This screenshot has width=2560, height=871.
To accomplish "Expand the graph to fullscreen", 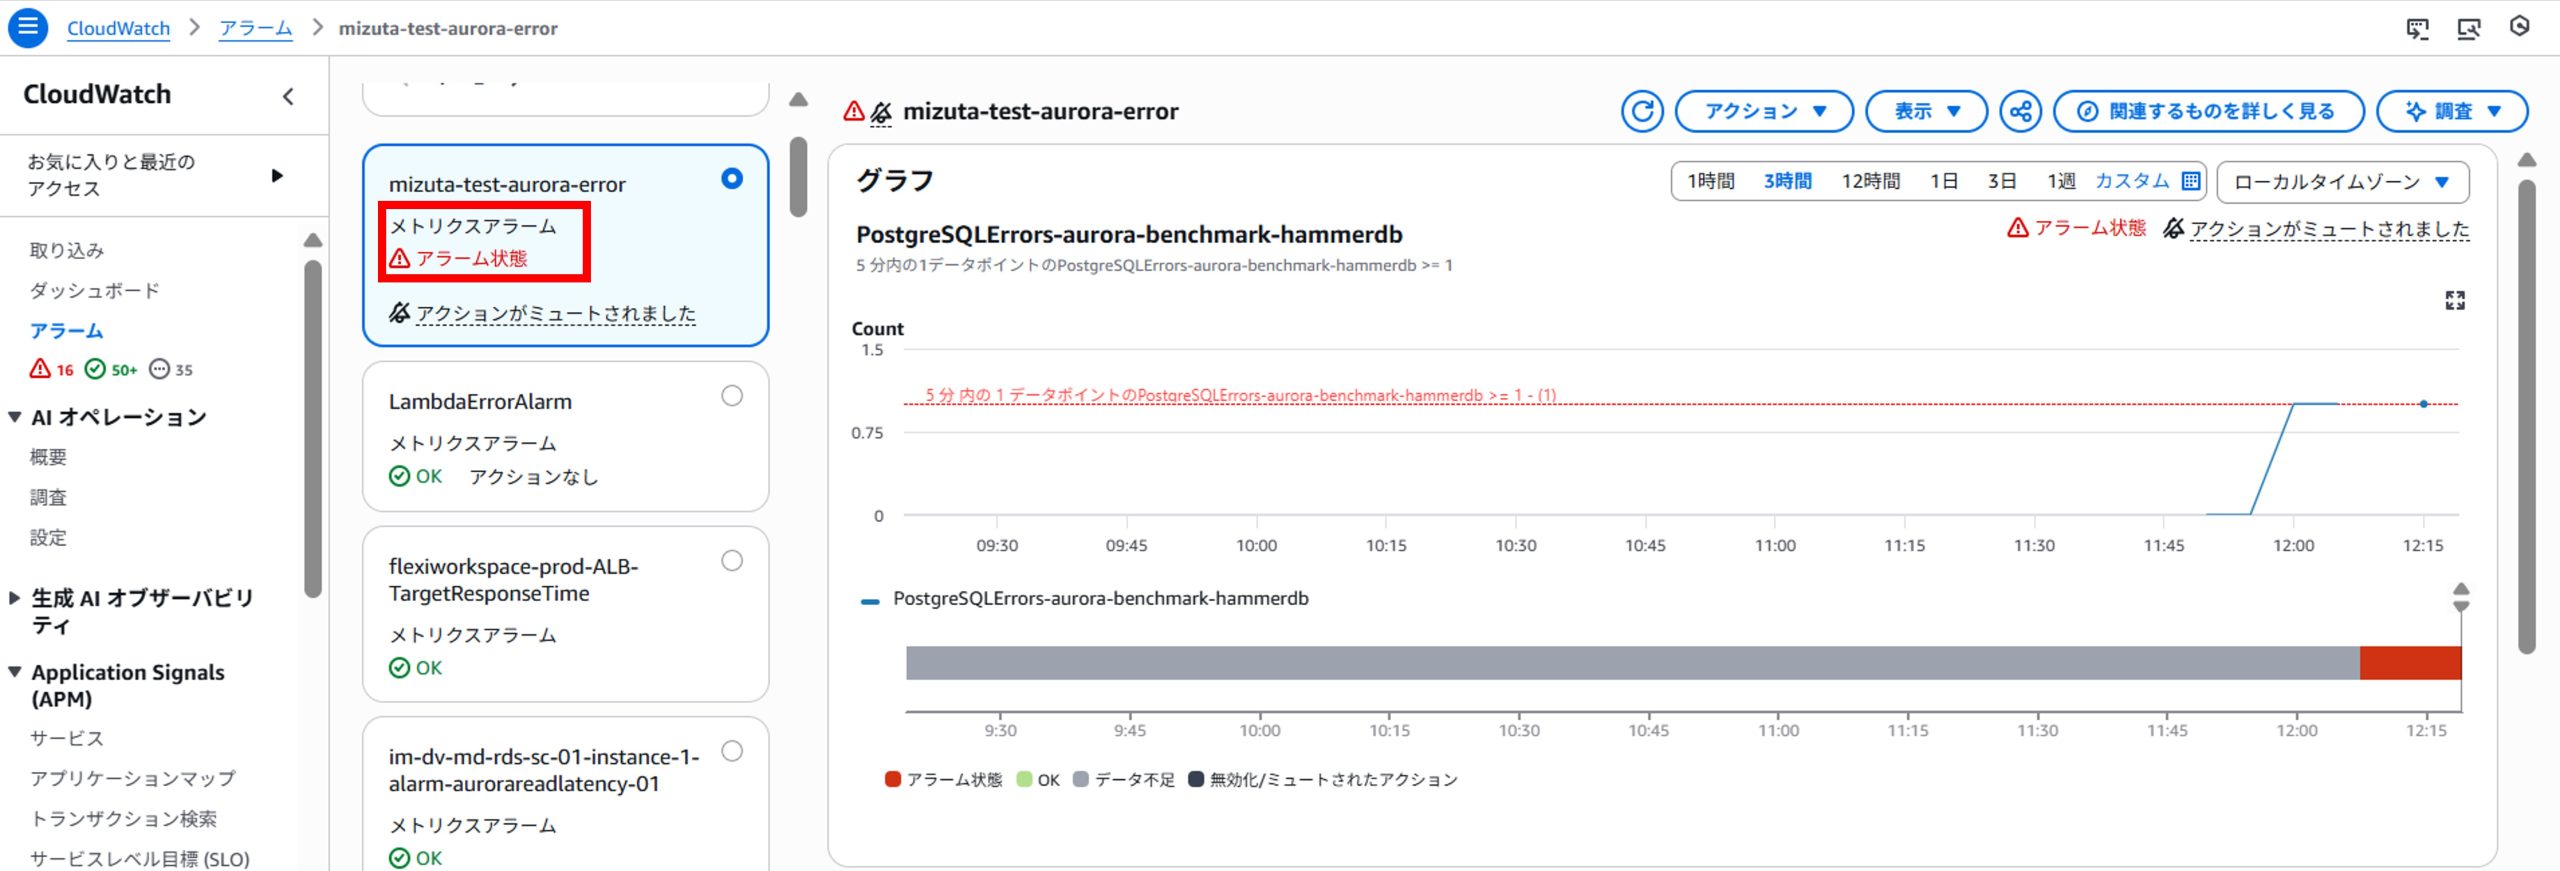I will tap(2454, 300).
